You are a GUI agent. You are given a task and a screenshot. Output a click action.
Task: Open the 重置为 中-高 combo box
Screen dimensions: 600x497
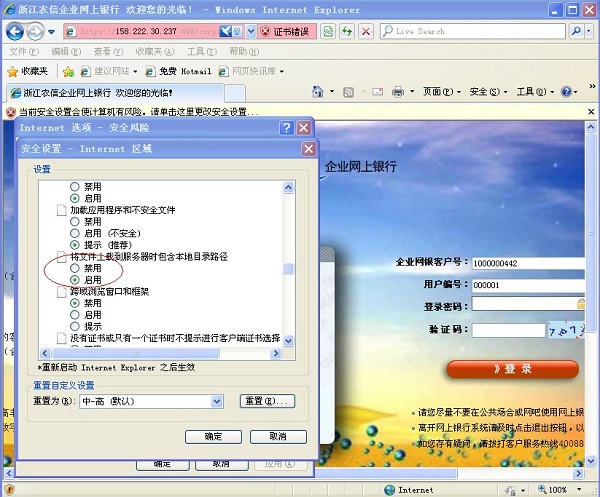click(x=152, y=401)
